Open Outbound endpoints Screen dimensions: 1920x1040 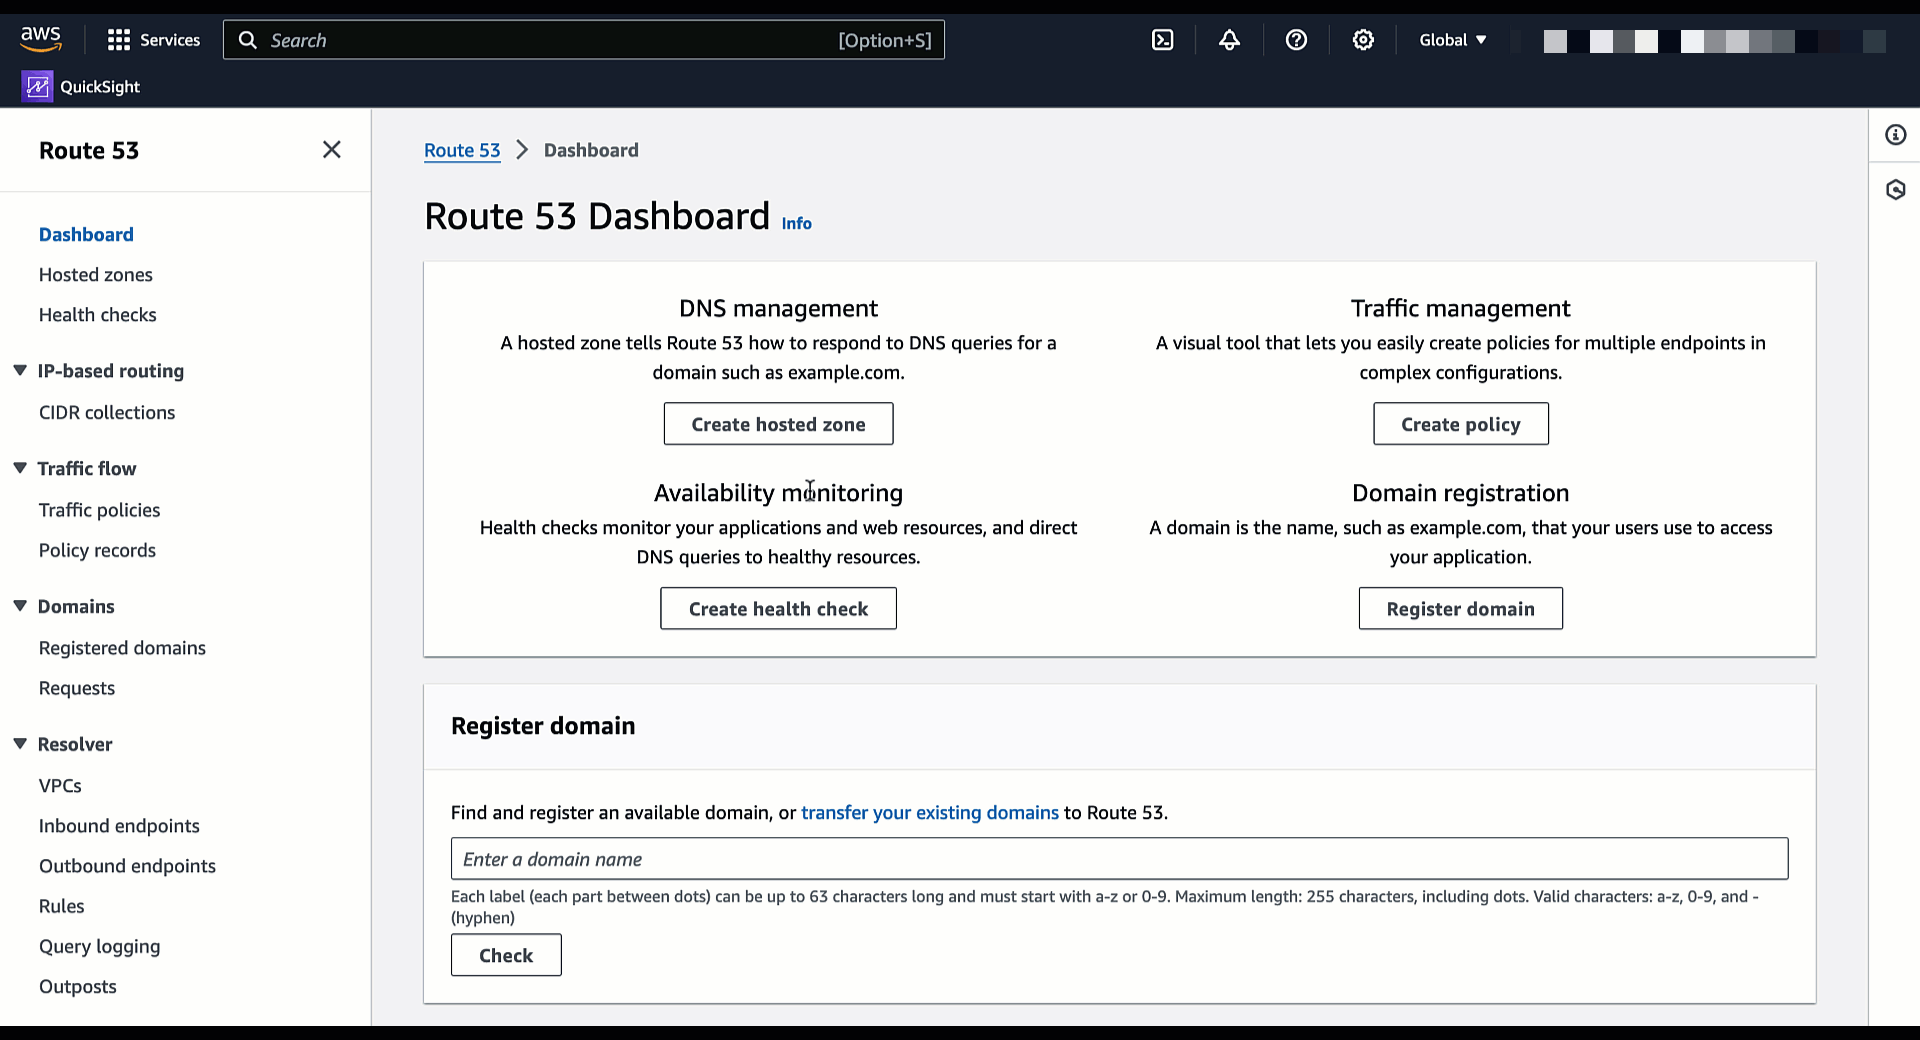[127, 867]
